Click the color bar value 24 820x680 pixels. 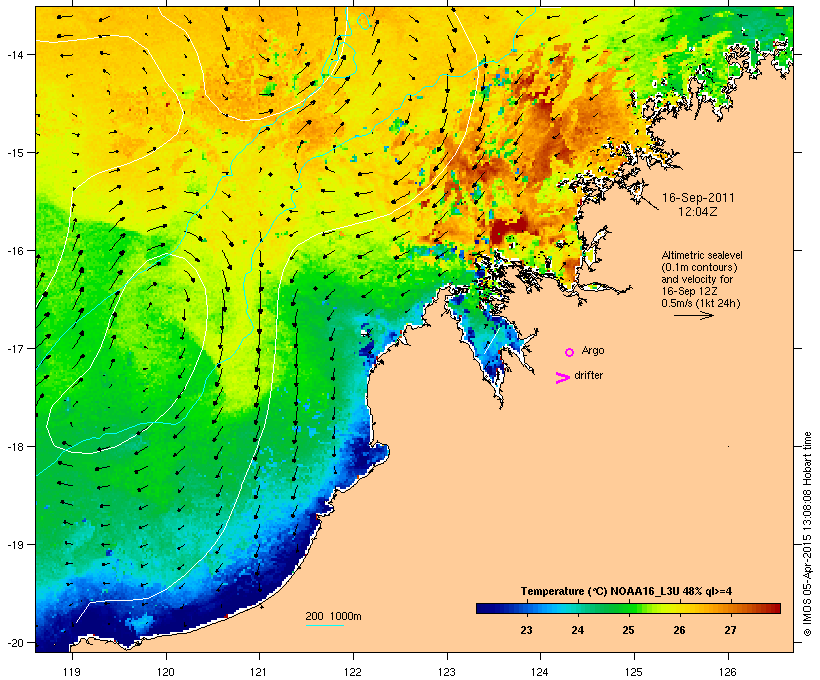click(x=577, y=630)
